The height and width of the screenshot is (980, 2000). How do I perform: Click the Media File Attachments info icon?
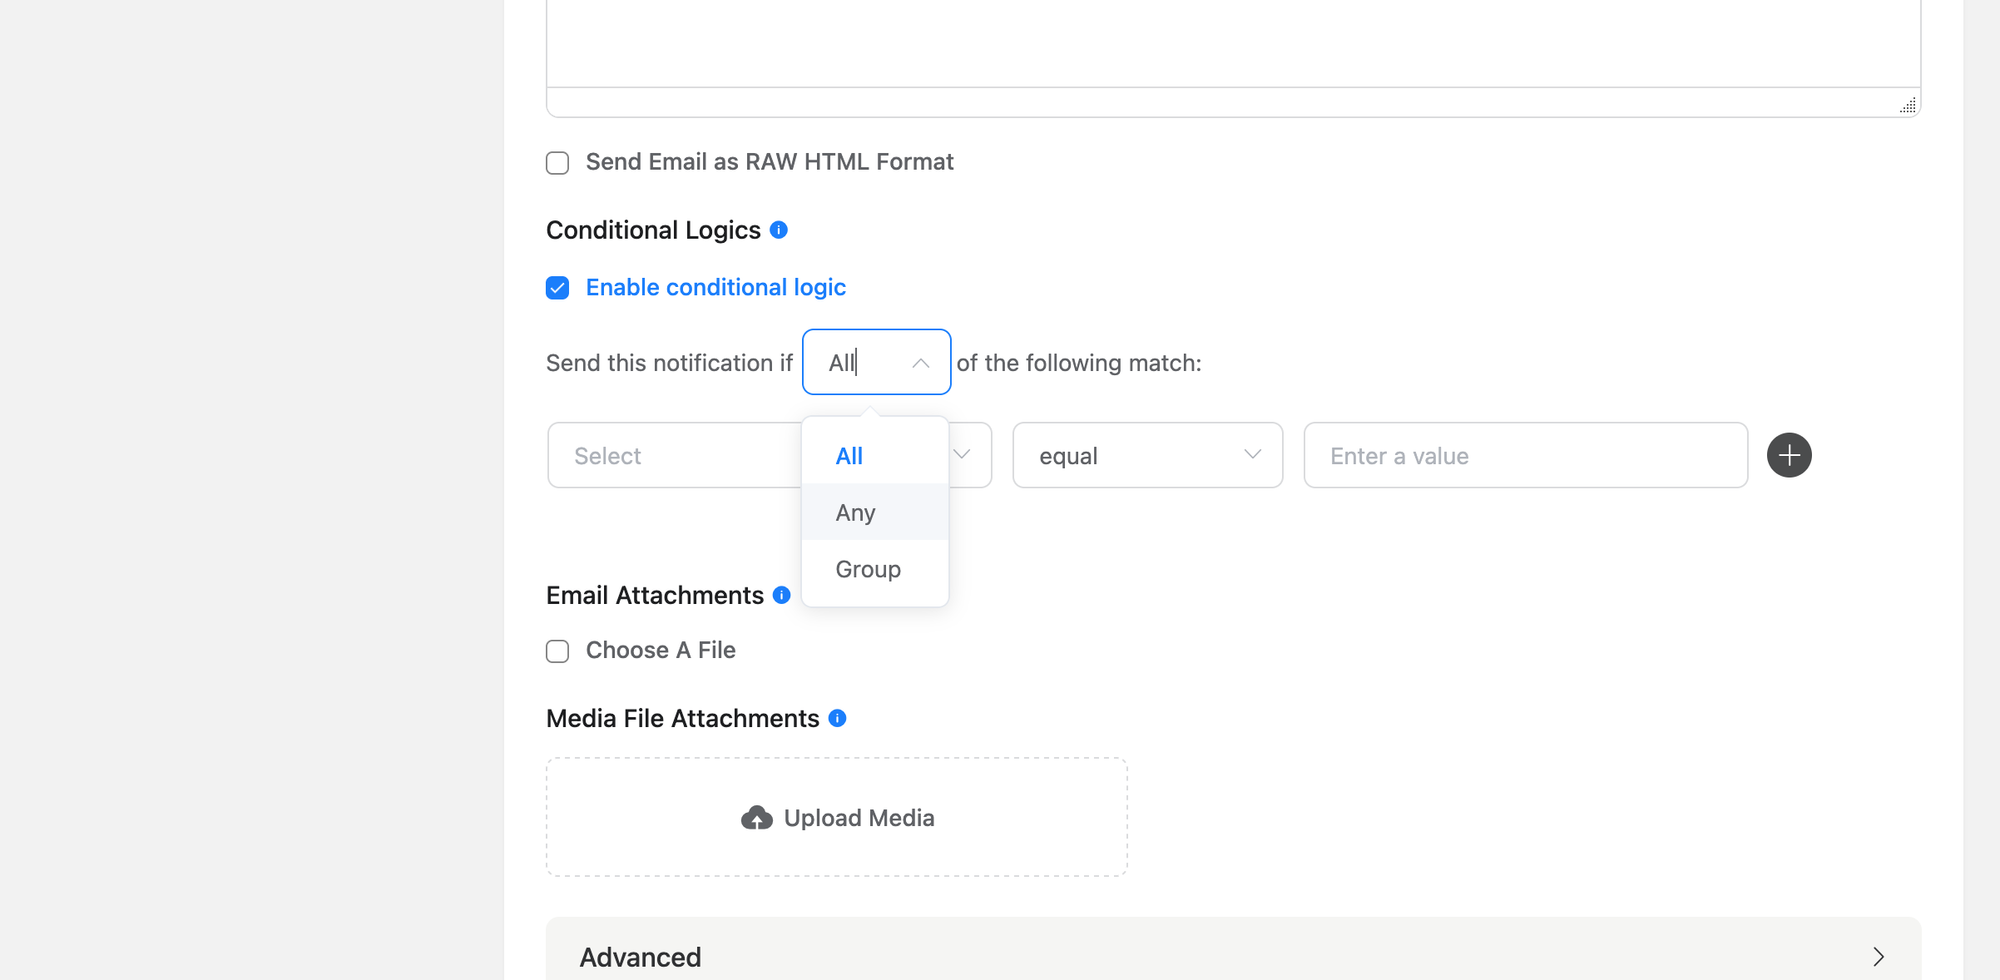(x=838, y=718)
